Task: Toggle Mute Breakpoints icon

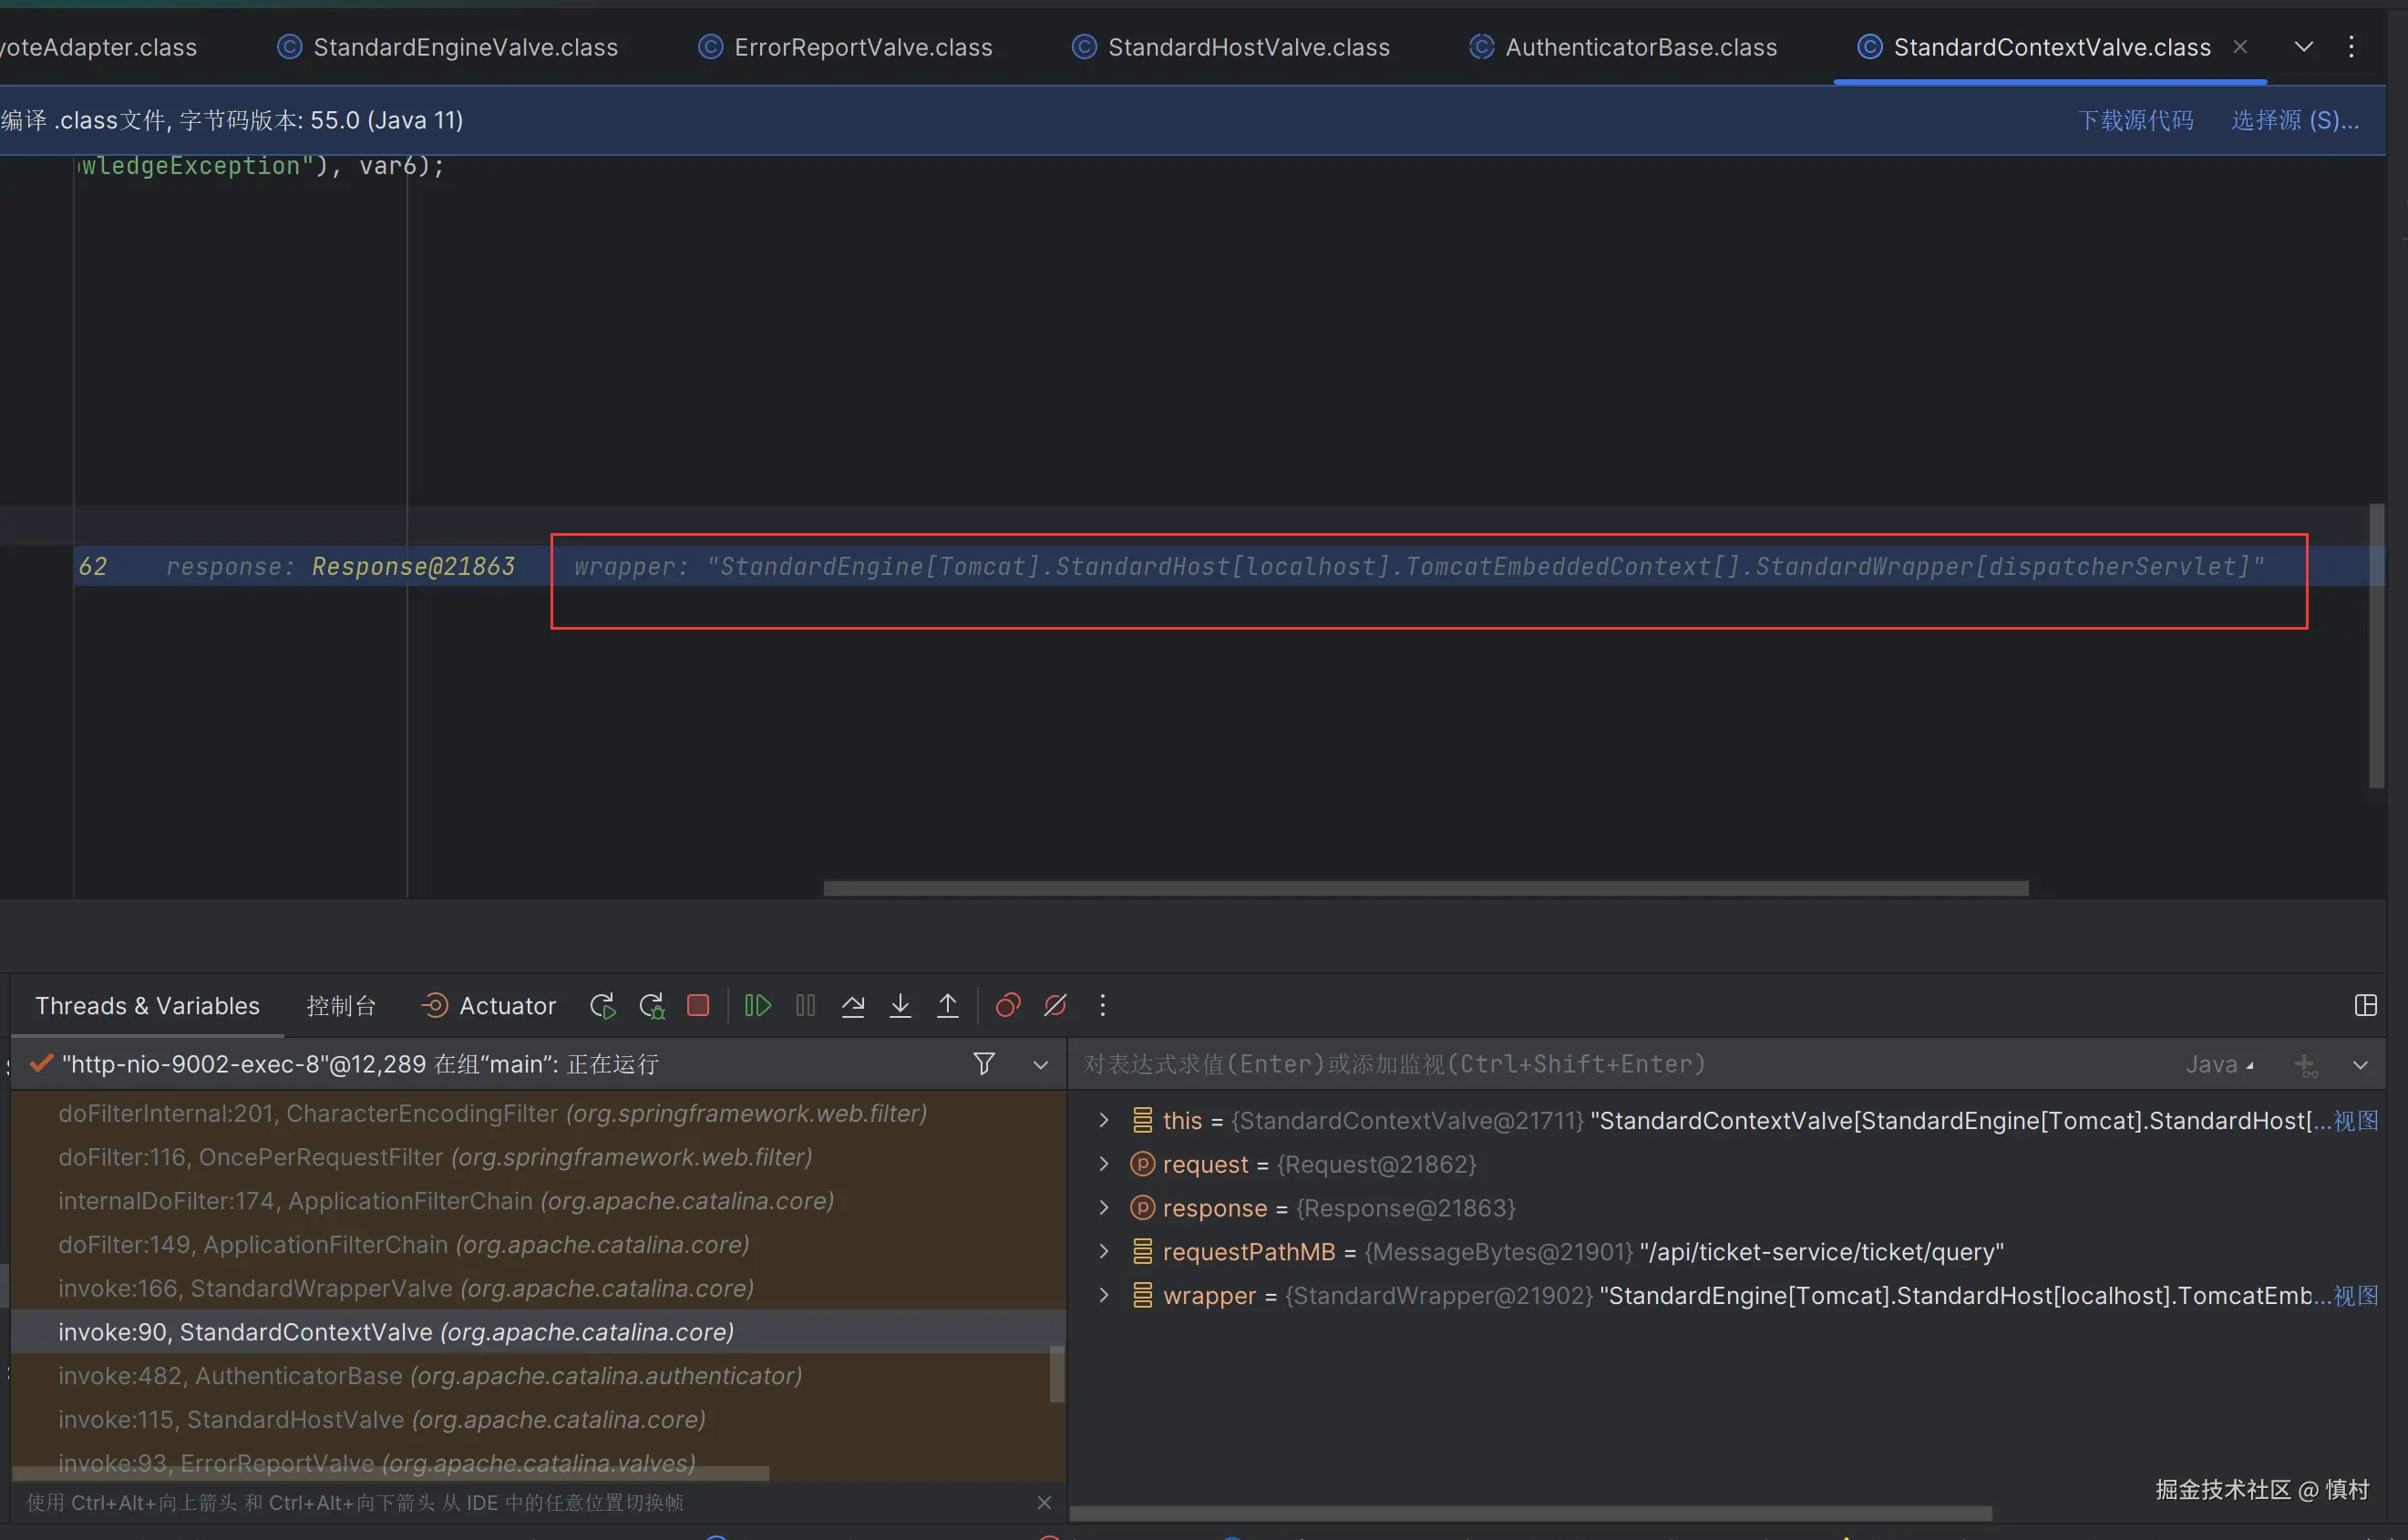Action: pyautogui.click(x=1055, y=1005)
